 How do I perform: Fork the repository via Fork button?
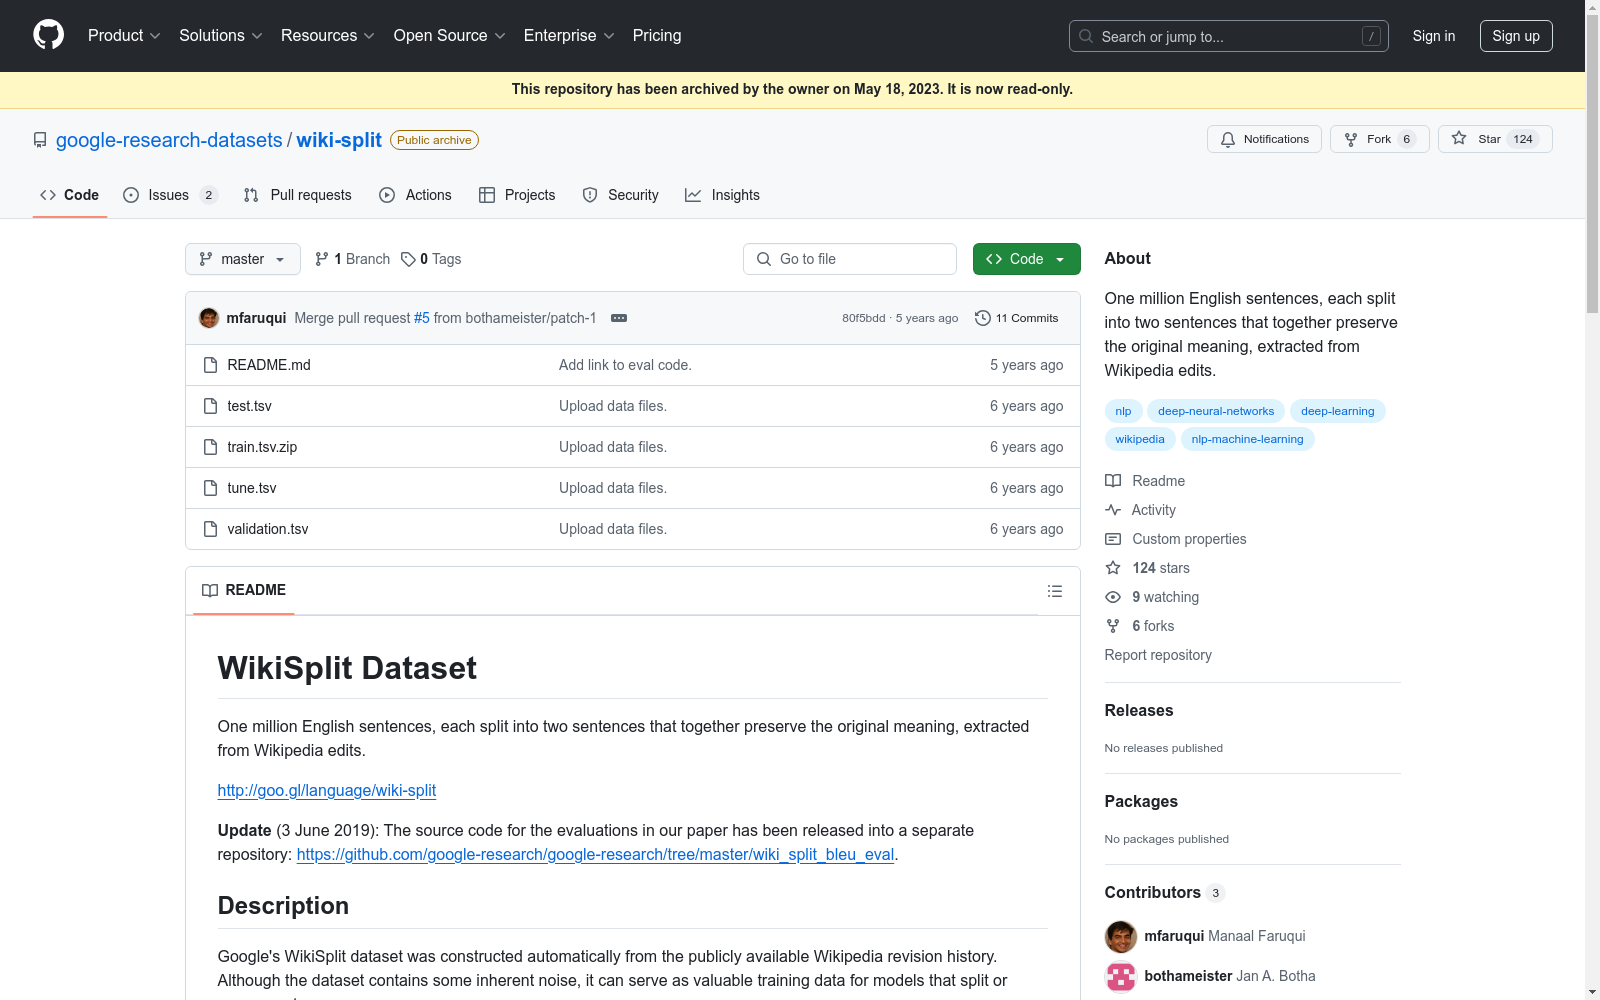1379,139
